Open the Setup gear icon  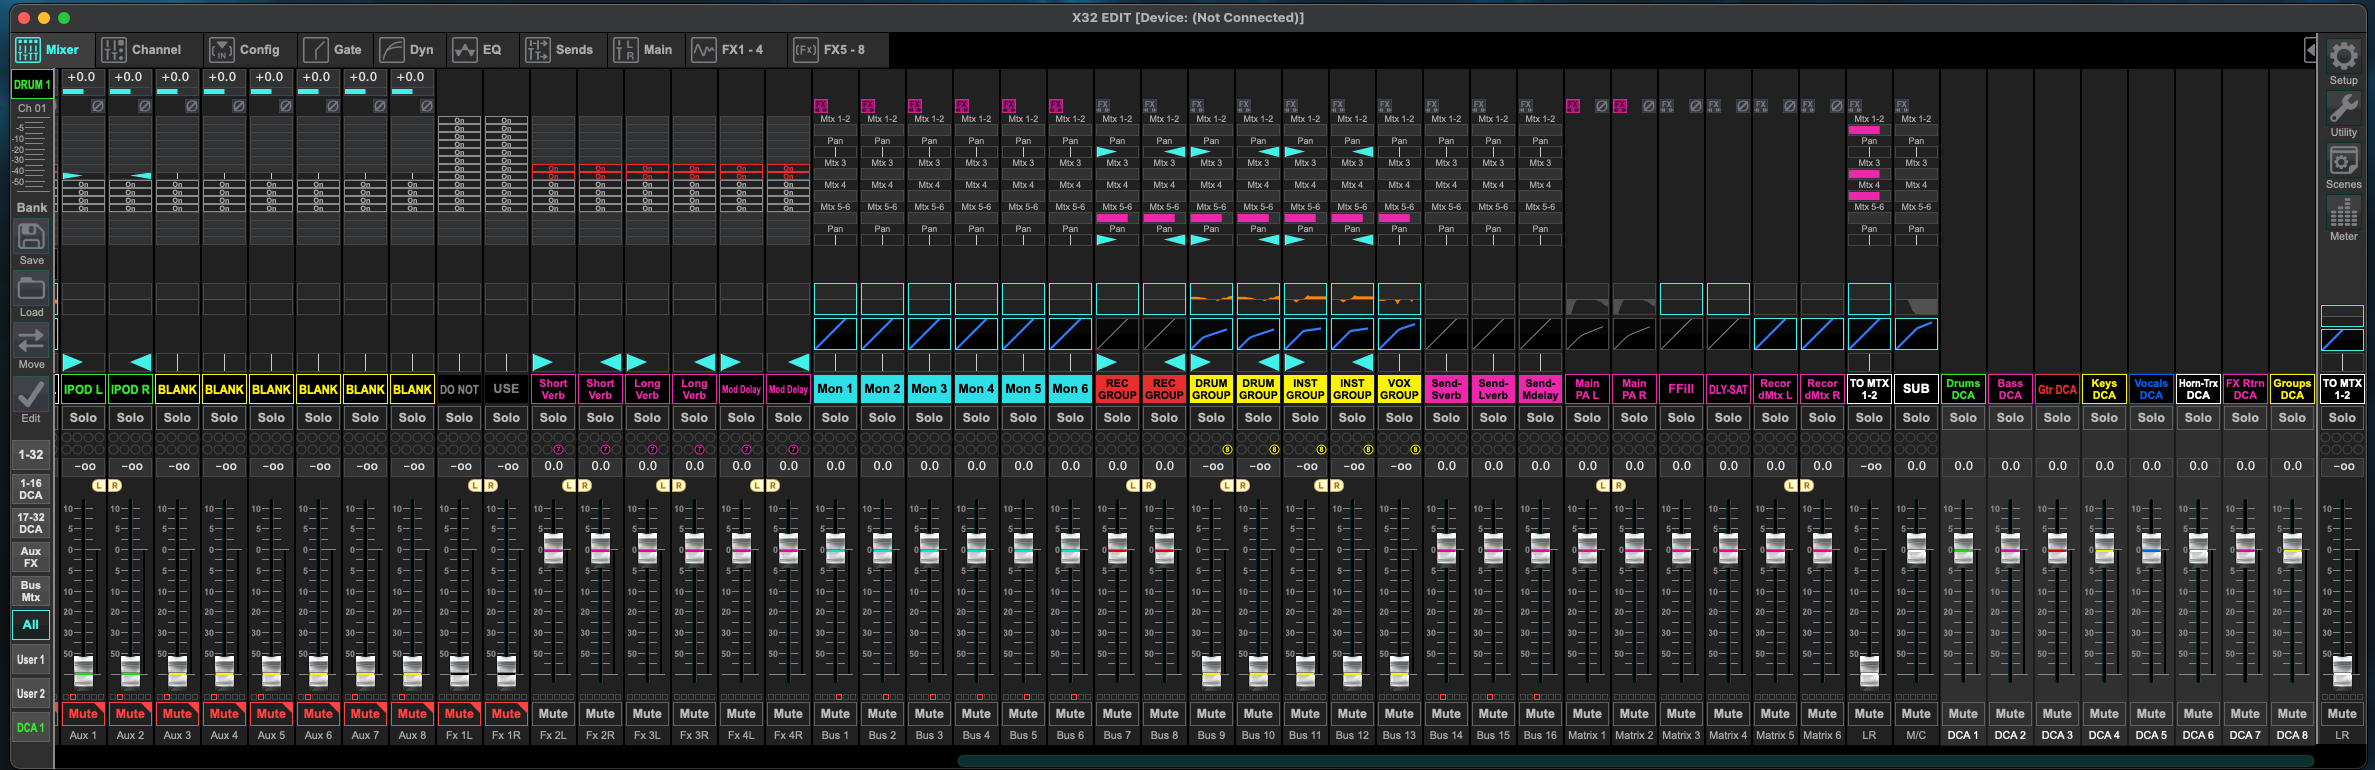[2343, 56]
